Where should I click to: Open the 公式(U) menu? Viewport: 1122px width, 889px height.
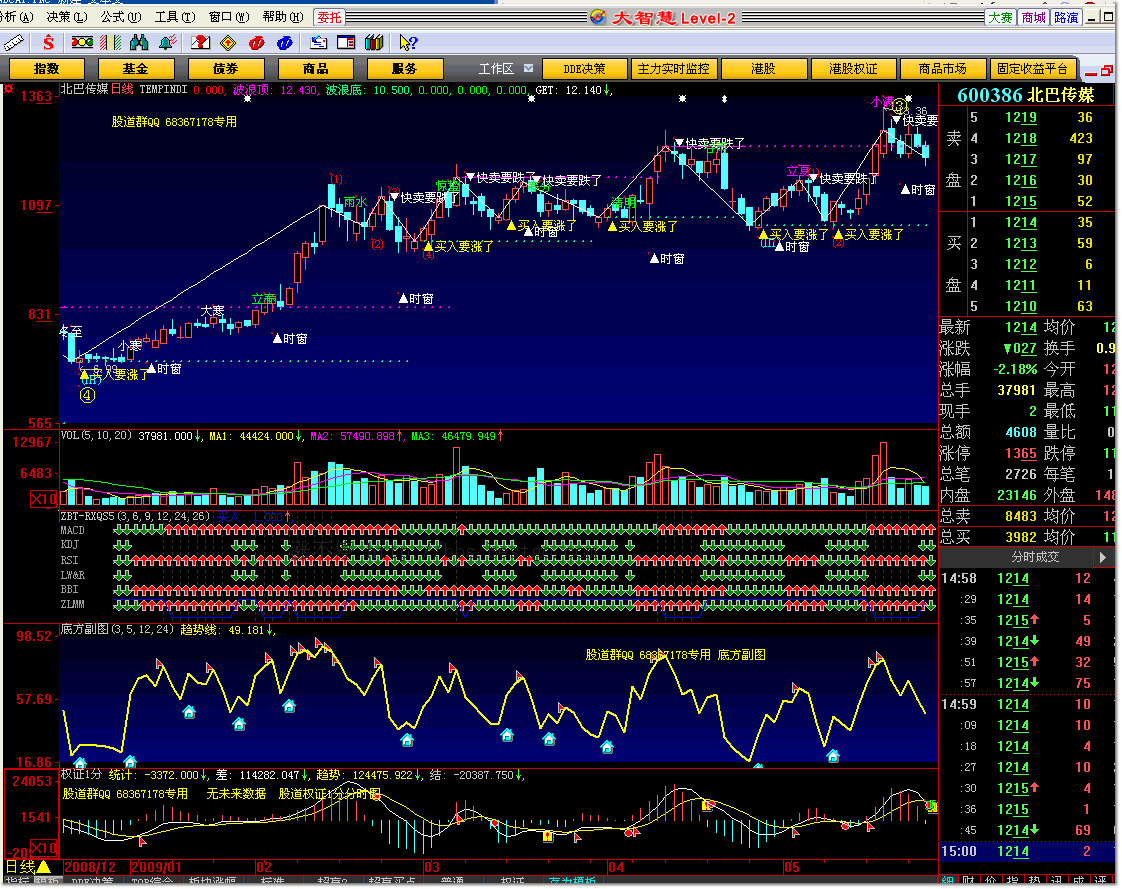point(121,17)
